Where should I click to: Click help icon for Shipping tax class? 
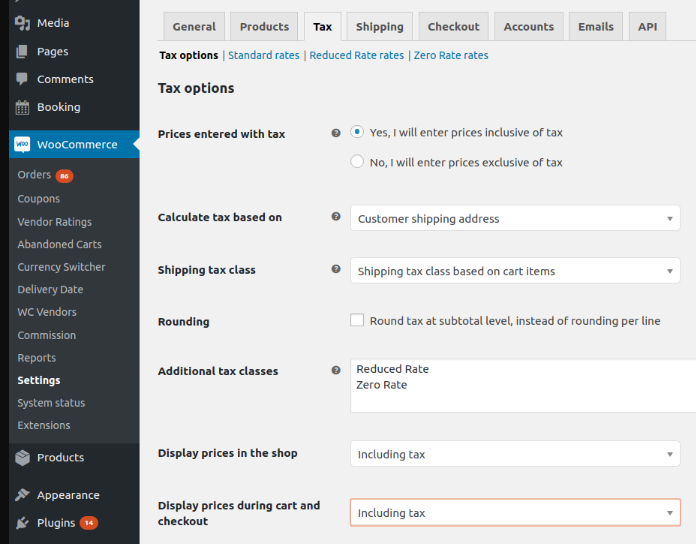click(336, 269)
